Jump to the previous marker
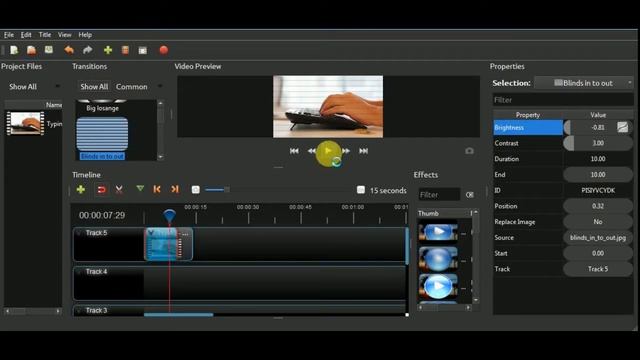 pyautogui.click(x=157, y=189)
